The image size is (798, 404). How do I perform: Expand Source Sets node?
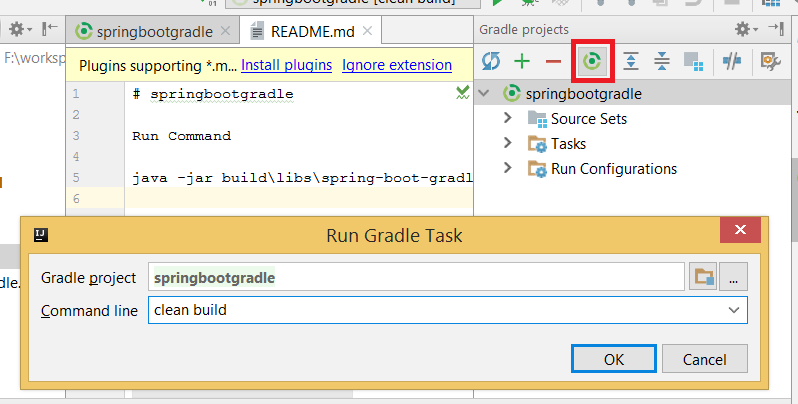coord(507,118)
